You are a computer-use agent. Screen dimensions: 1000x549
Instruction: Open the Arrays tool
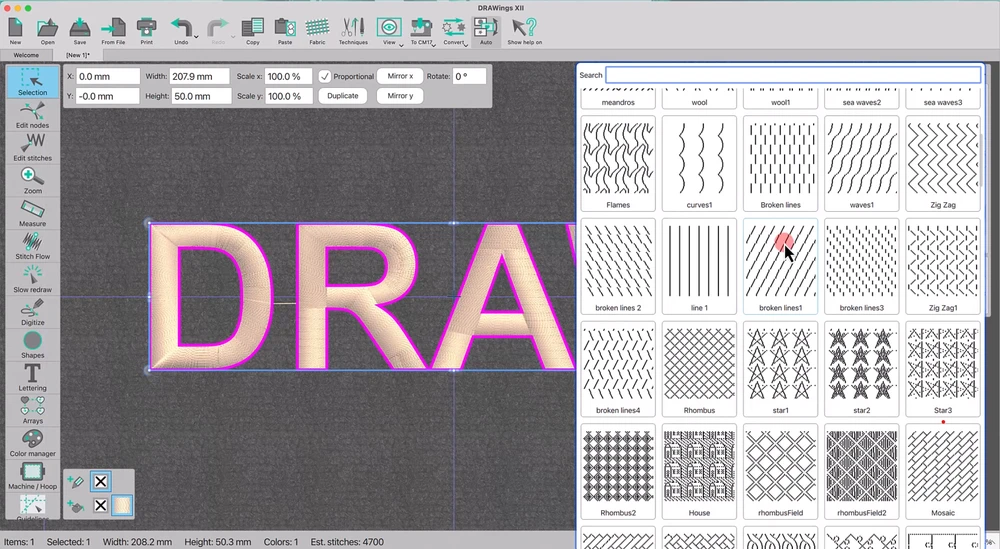click(x=33, y=411)
